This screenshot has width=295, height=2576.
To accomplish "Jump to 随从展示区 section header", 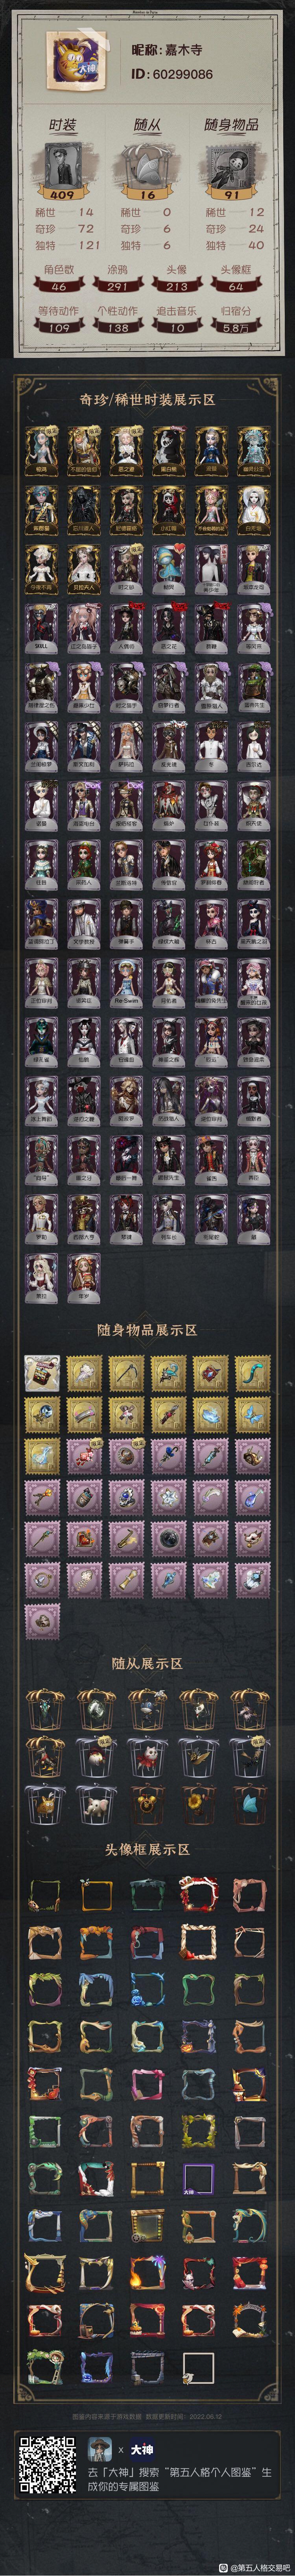I will pos(147,1663).
